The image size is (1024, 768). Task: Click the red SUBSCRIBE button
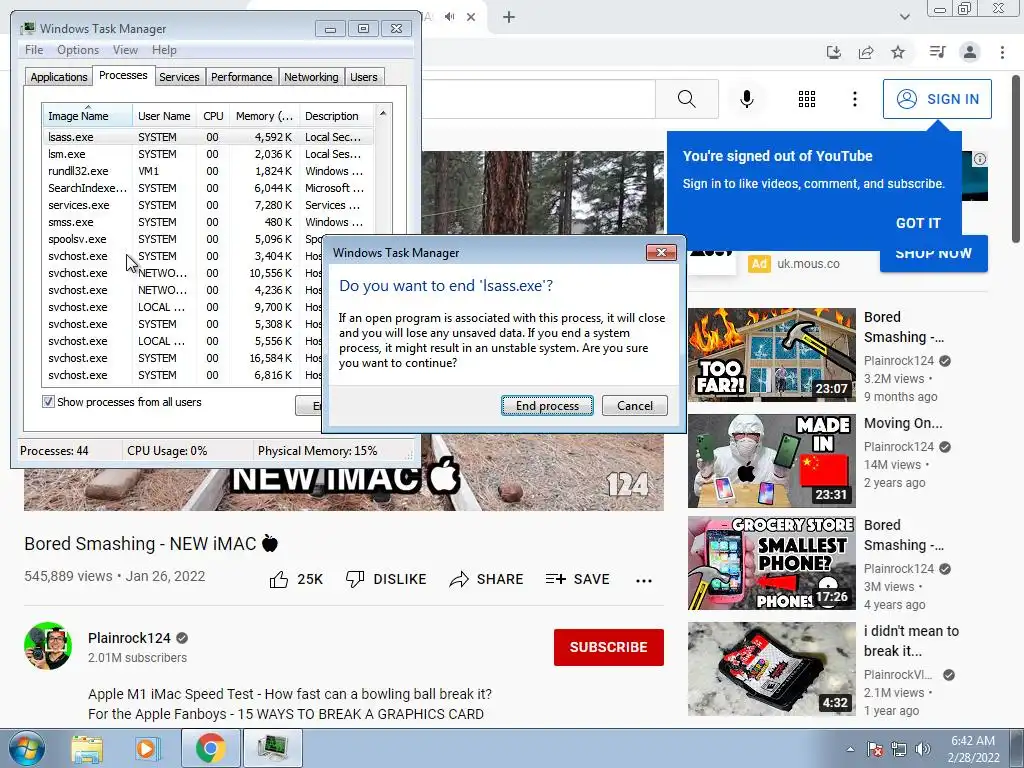pyautogui.click(x=609, y=647)
